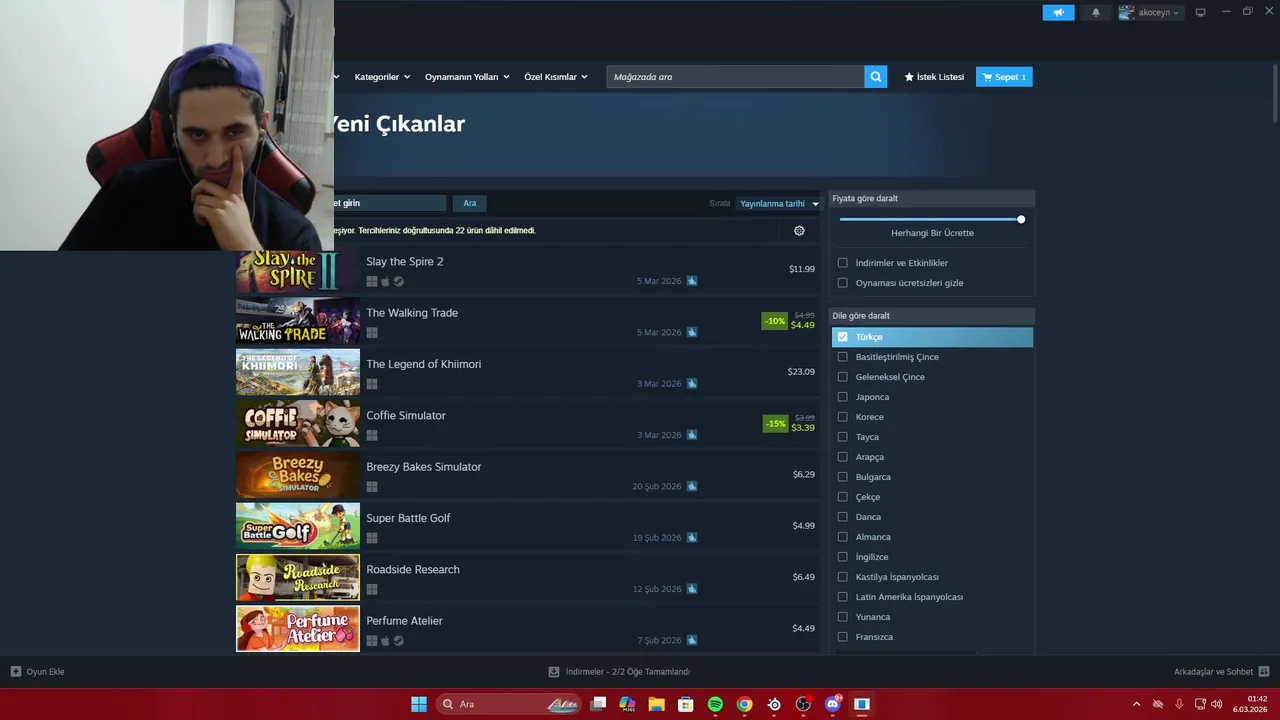This screenshot has height=720, width=1280.
Task: Check Fransızca language filter
Action: point(842,637)
